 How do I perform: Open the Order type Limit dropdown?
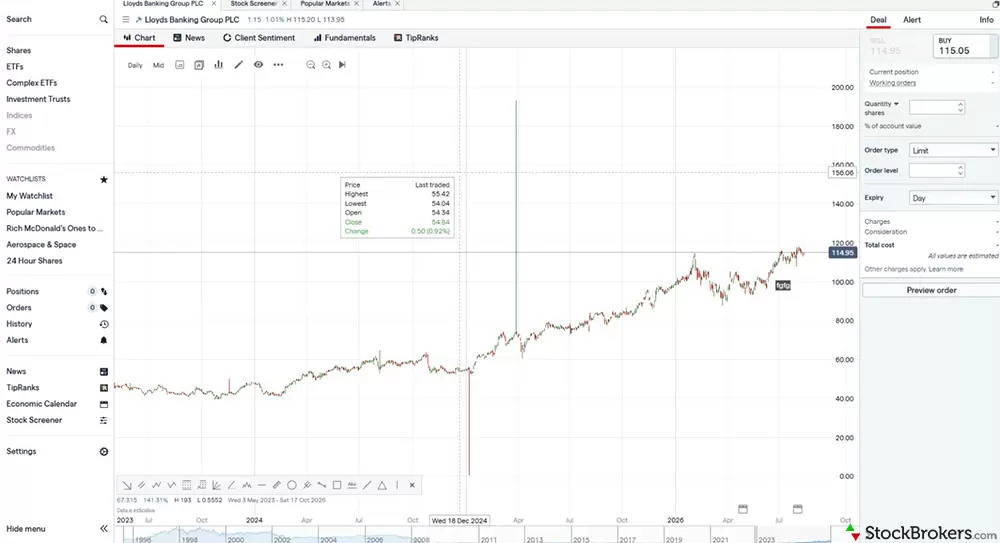click(953, 150)
